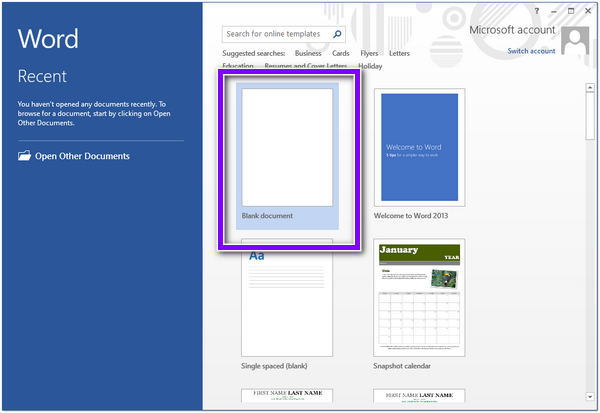
Task: Open the Help question mark
Action: (537, 11)
